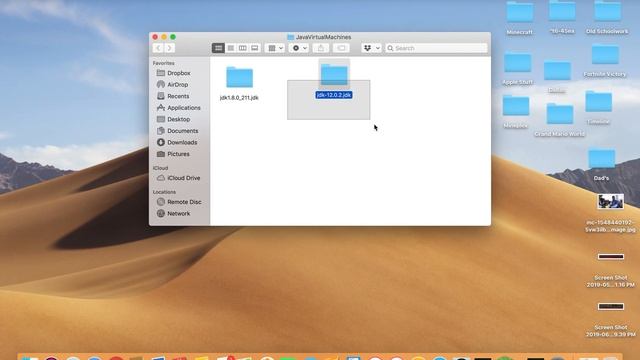This screenshot has height=360, width=640.
Task: Select the Screen Shot 2019-06 desktop file
Action: pos(611,307)
